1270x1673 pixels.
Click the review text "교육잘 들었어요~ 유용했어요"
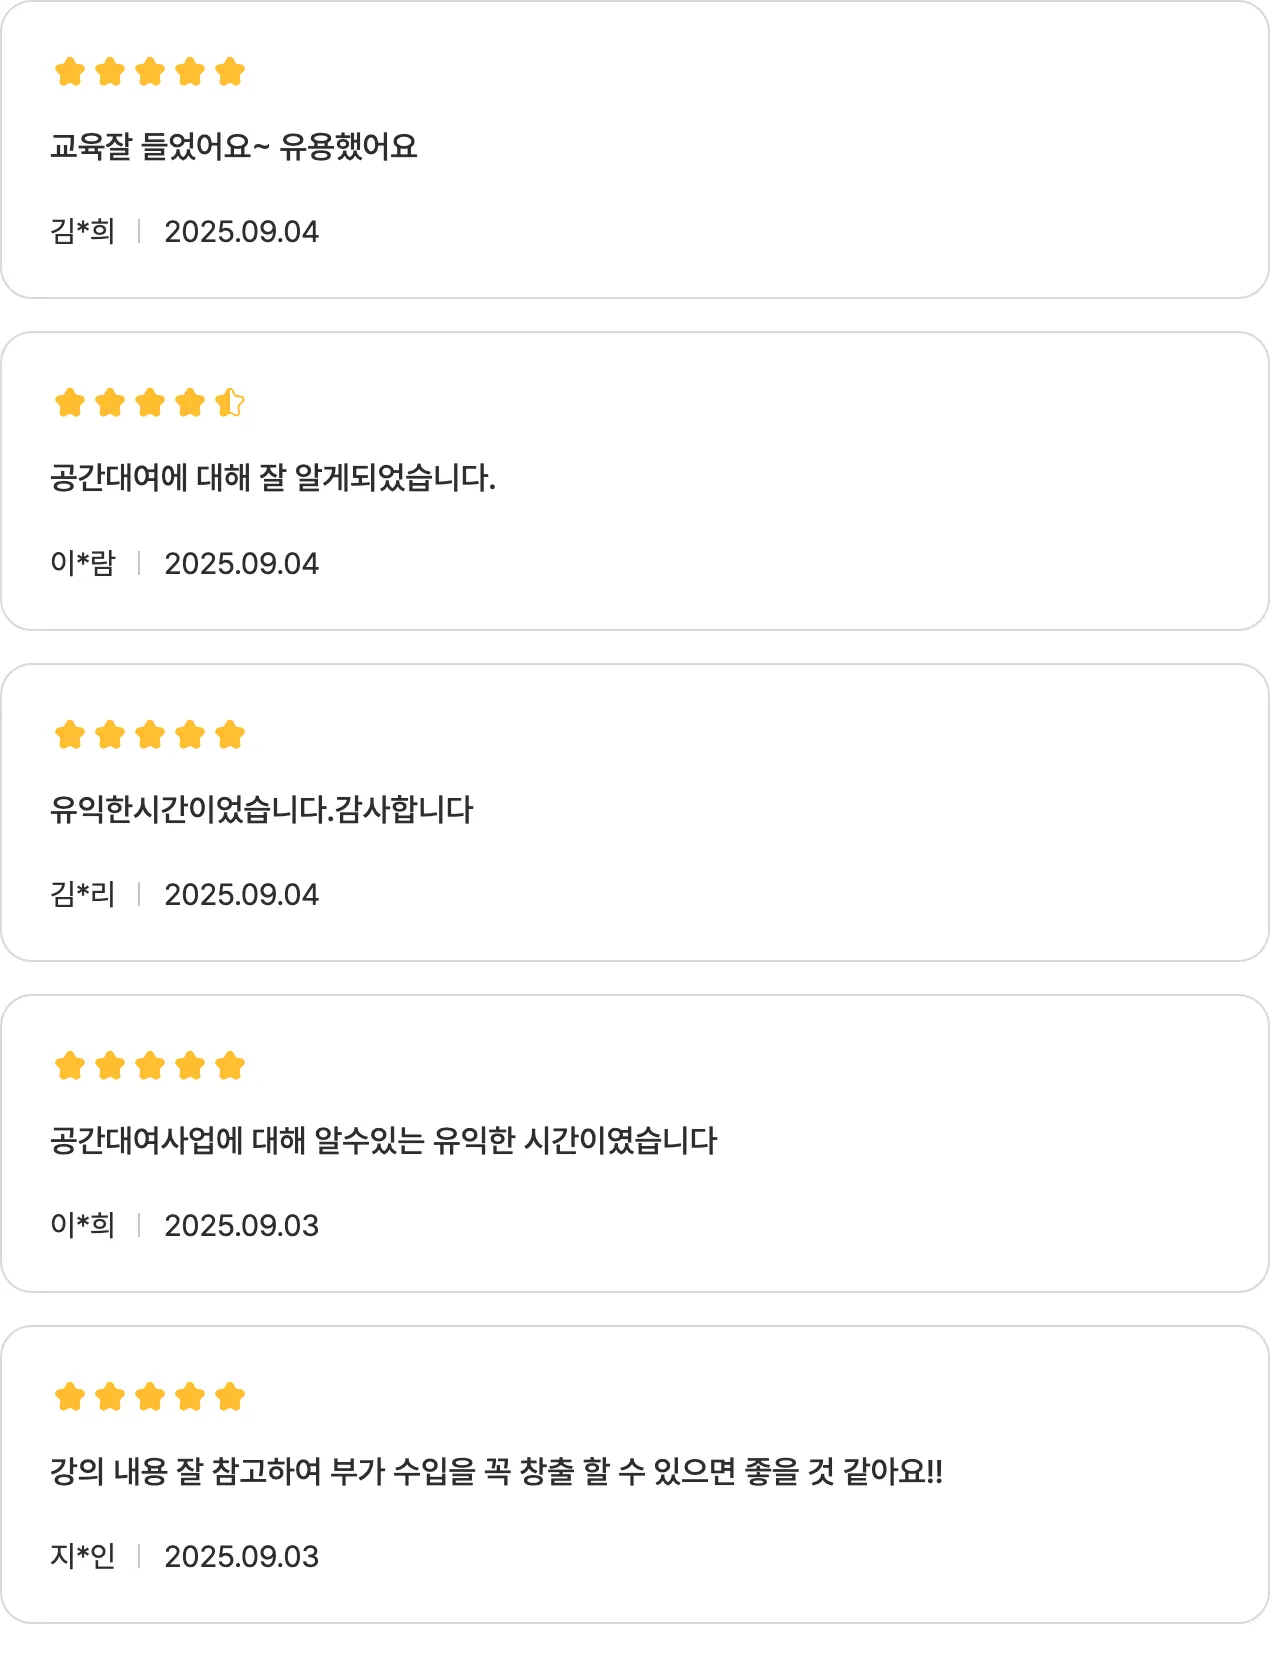click(234, 147)
